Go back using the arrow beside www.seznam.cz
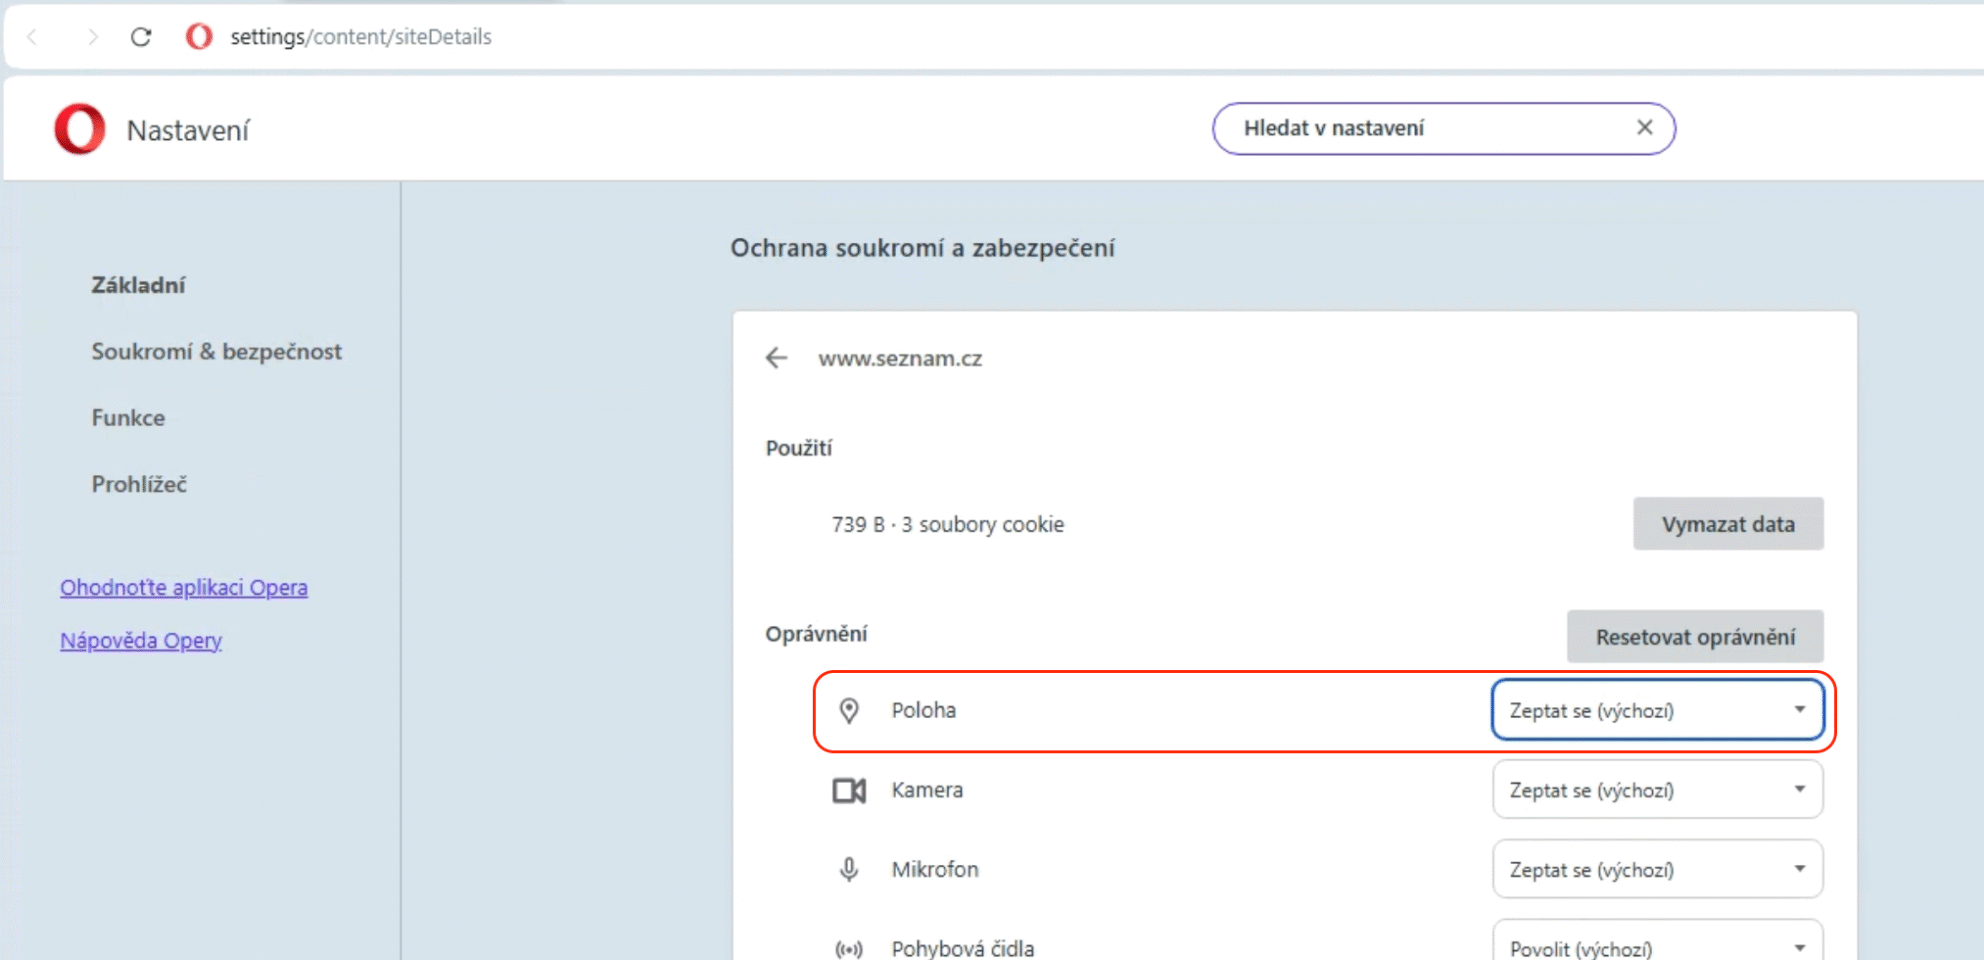The width and height of the screenshot is (1984, 960). pos(777,358)
